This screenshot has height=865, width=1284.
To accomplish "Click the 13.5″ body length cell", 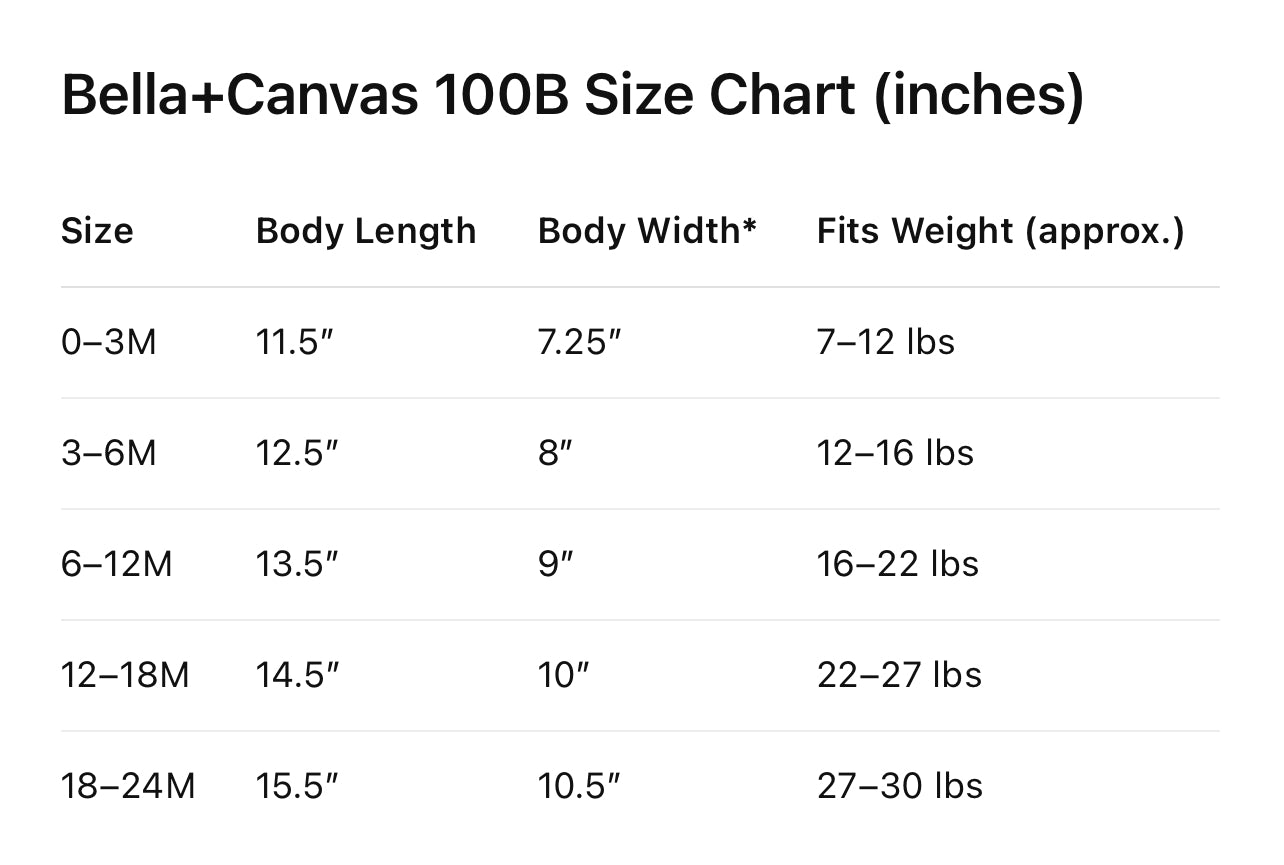I will [x=297, y=565].
